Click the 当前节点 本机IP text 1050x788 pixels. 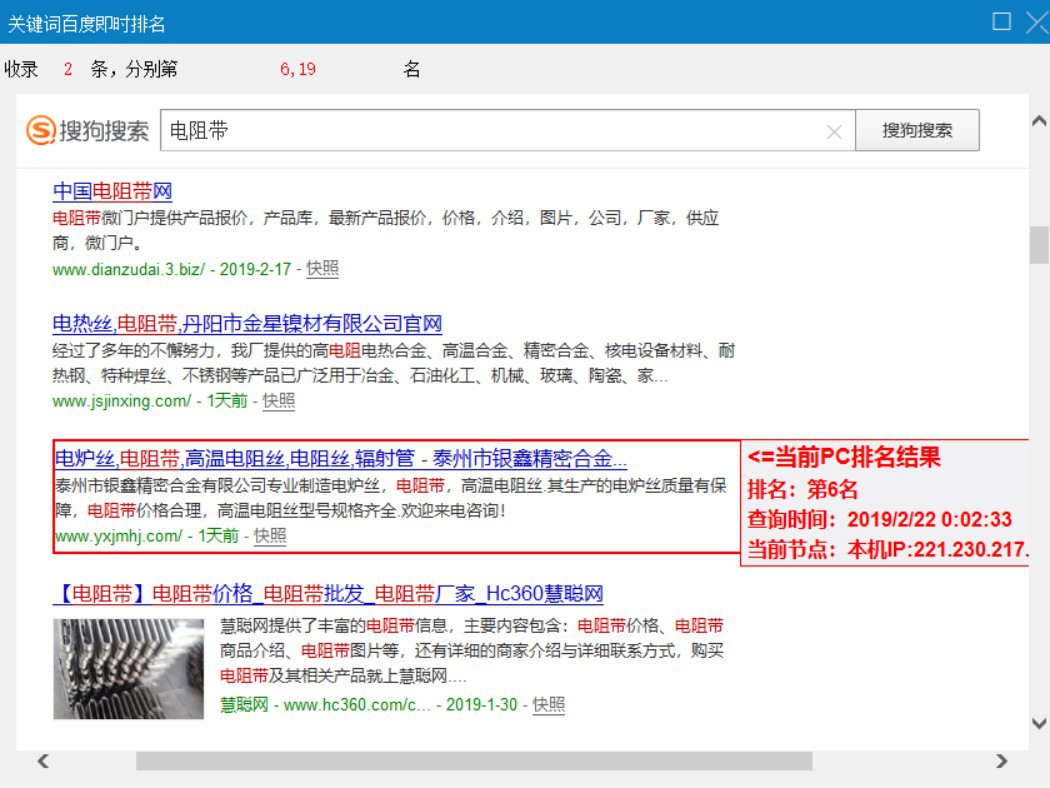click(887, 550)
